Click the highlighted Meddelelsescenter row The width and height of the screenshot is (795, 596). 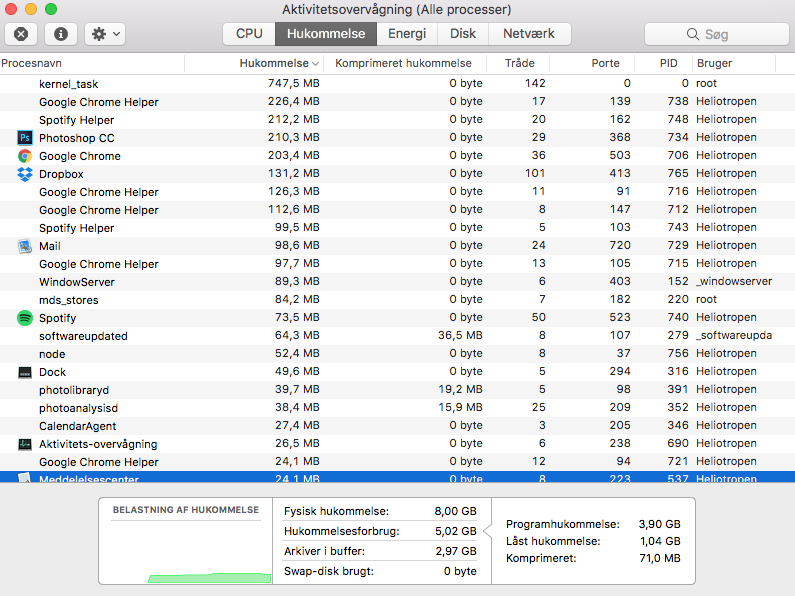[x=398, y=477]
